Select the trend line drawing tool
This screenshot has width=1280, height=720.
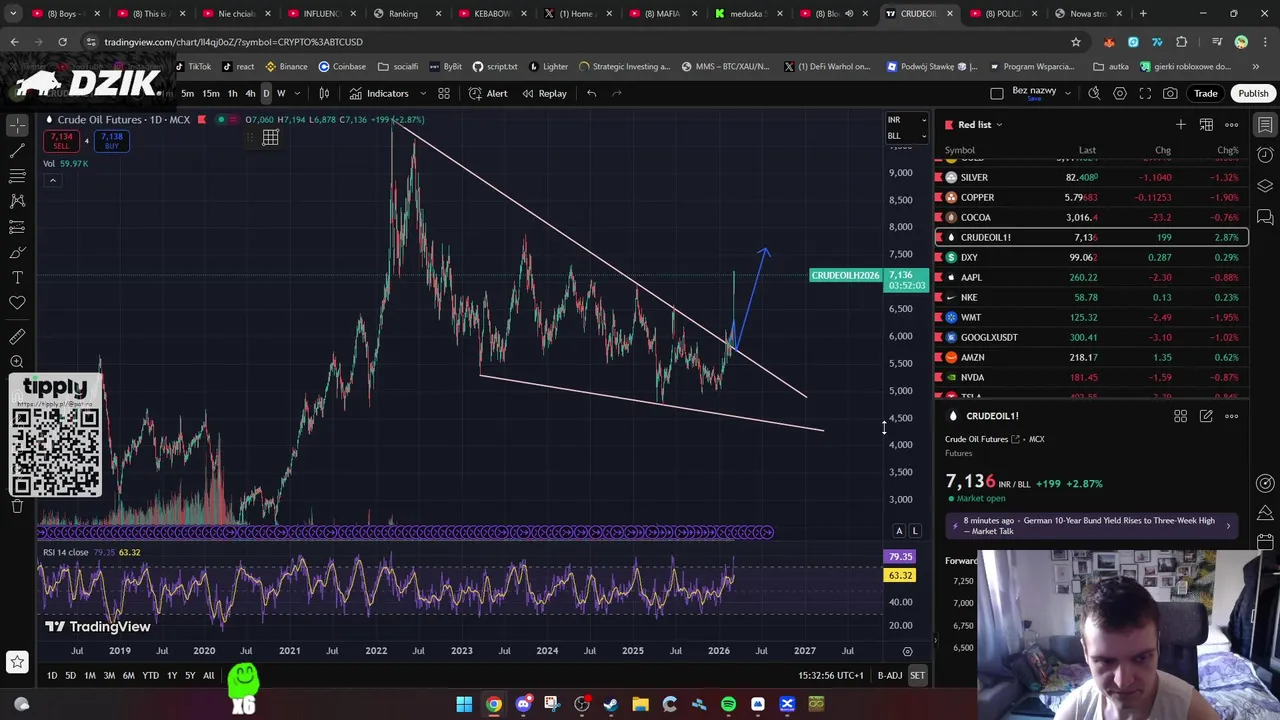point(17,151)
